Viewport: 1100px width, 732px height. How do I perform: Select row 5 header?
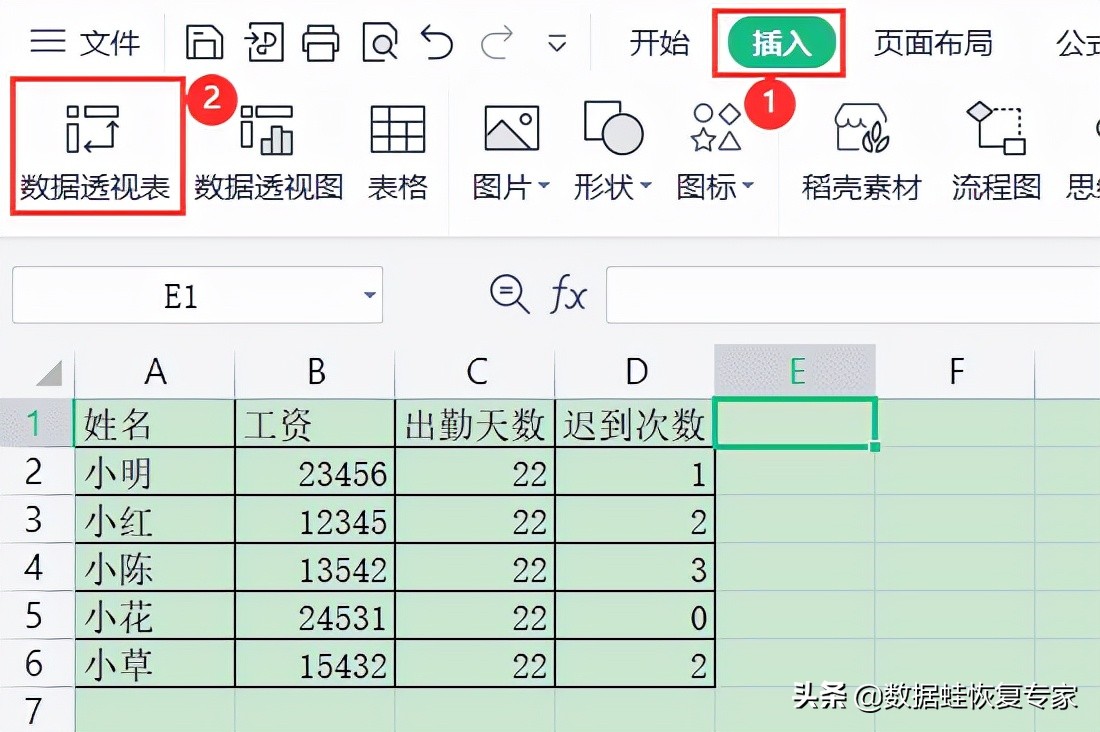tap(36, 615)
